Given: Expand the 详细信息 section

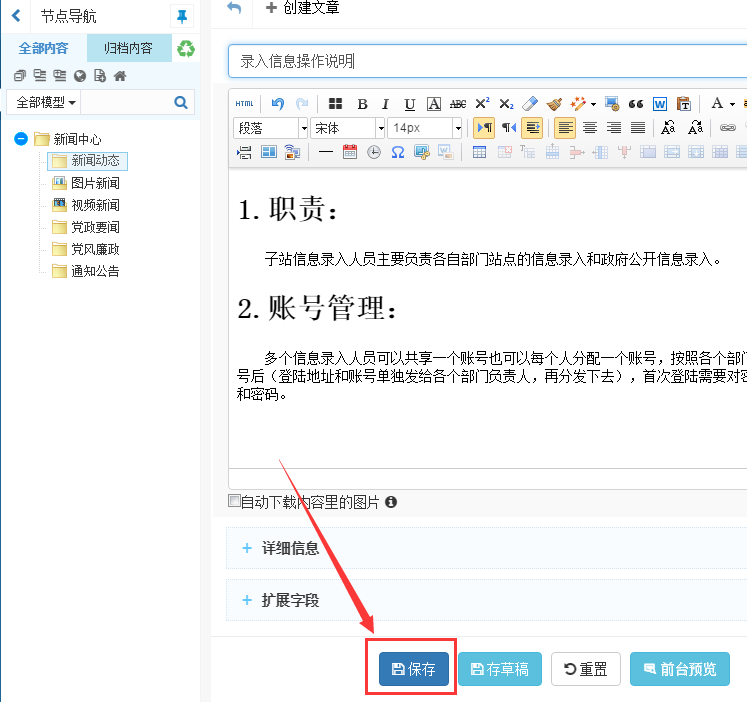Looking at the screenshot, I should 290,548.
